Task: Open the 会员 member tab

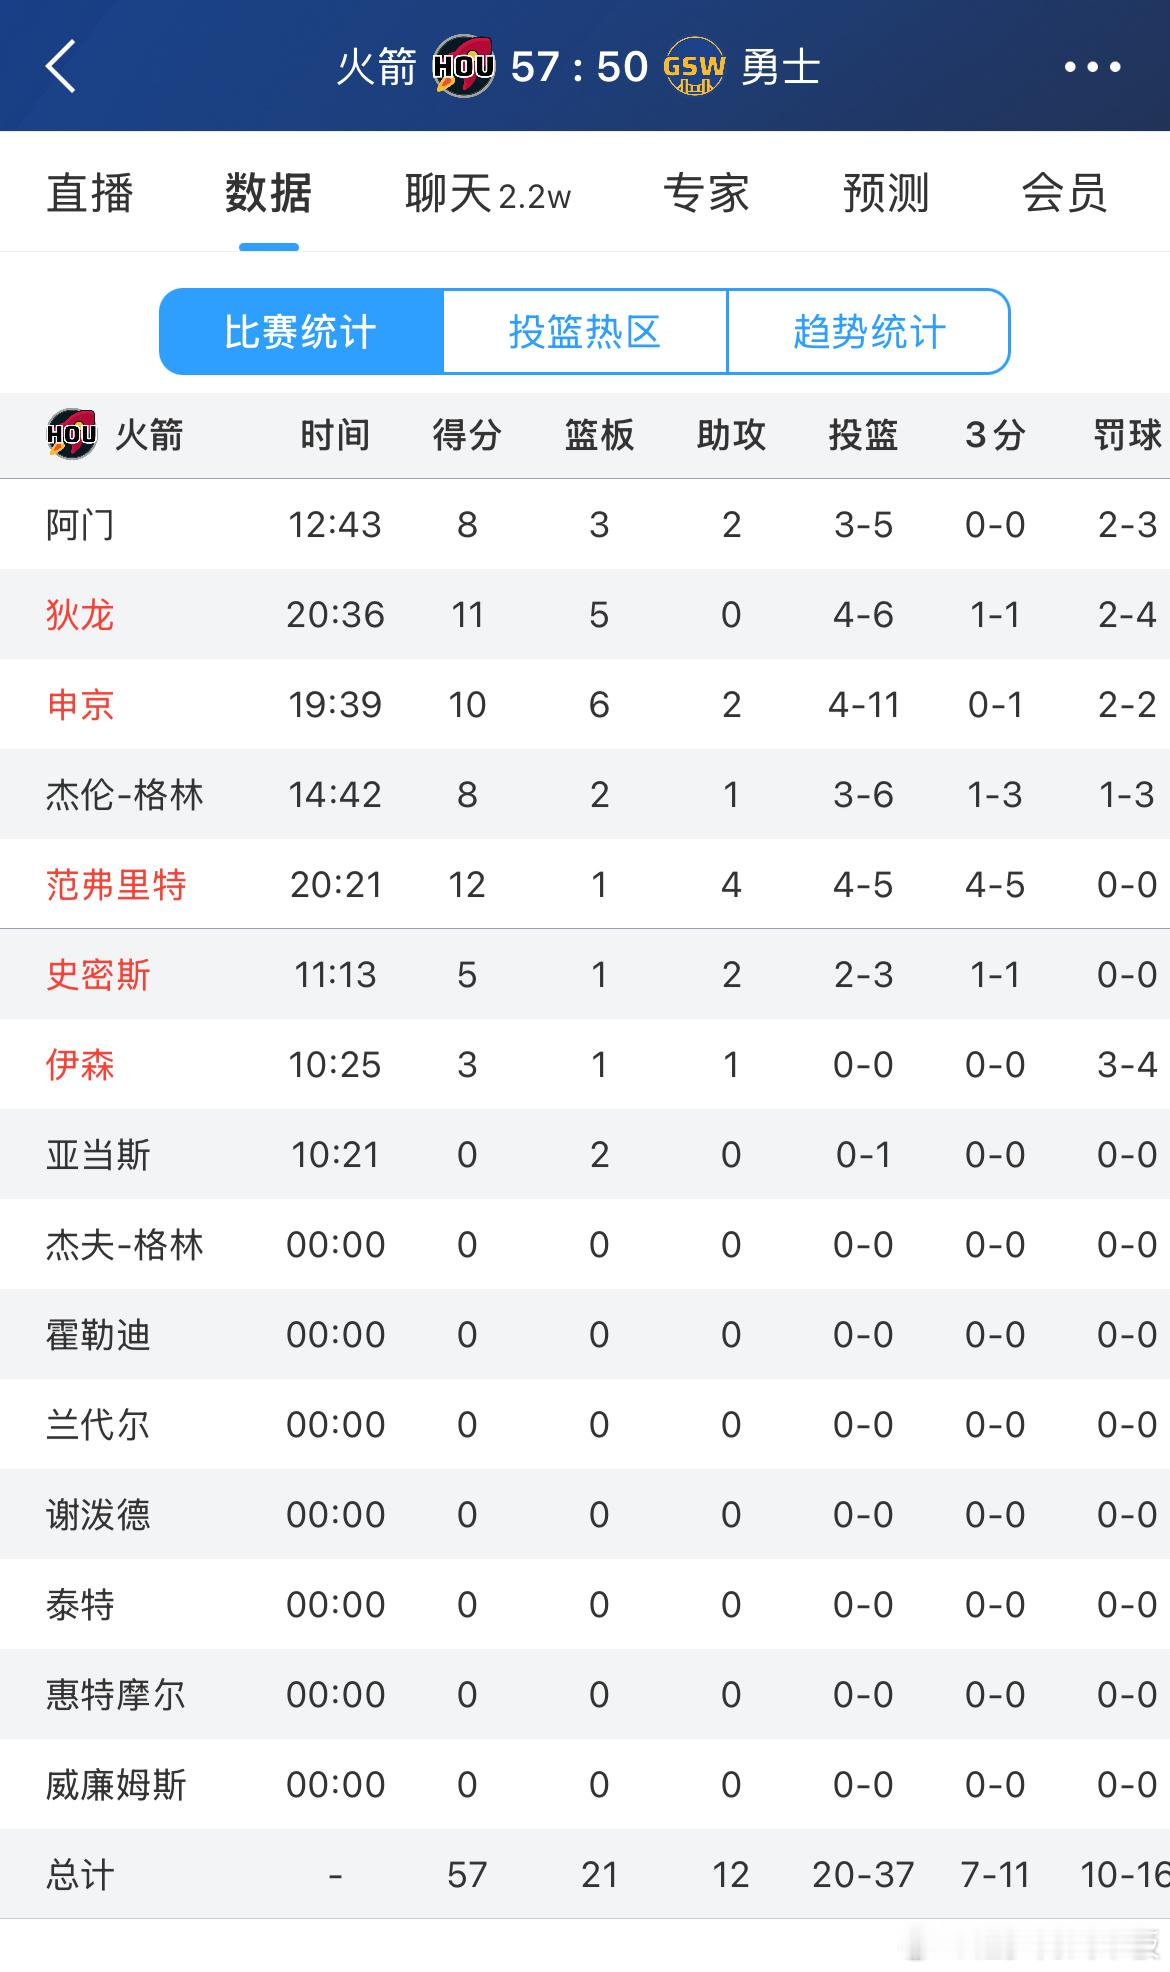Action: [x=1065, y=193]
